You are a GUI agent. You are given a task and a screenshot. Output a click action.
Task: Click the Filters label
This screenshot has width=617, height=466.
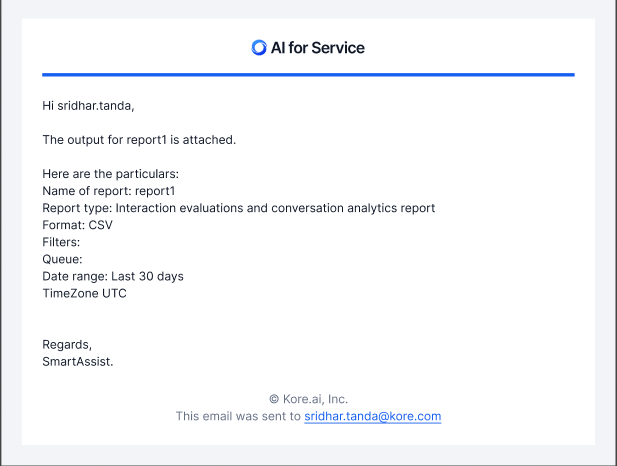[61, 242]
